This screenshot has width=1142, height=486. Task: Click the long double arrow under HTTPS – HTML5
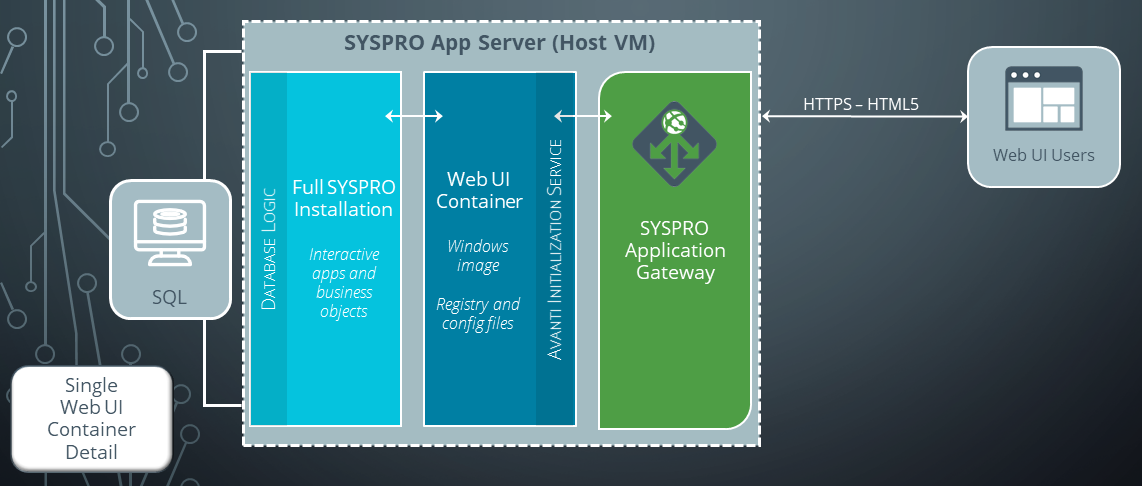click(864, 117)
